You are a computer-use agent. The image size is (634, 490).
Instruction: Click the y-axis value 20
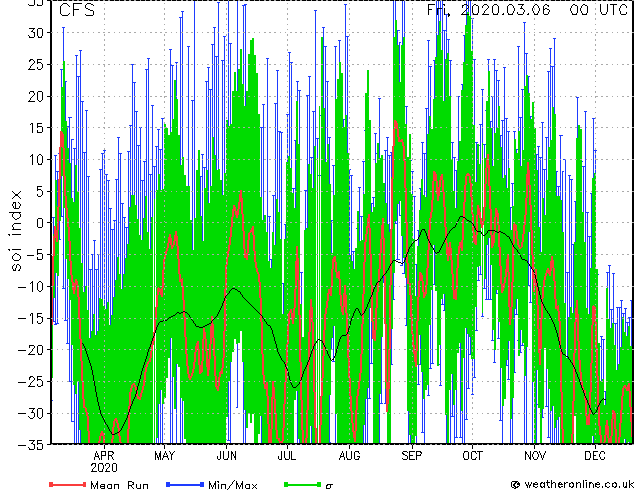point(36,96)
